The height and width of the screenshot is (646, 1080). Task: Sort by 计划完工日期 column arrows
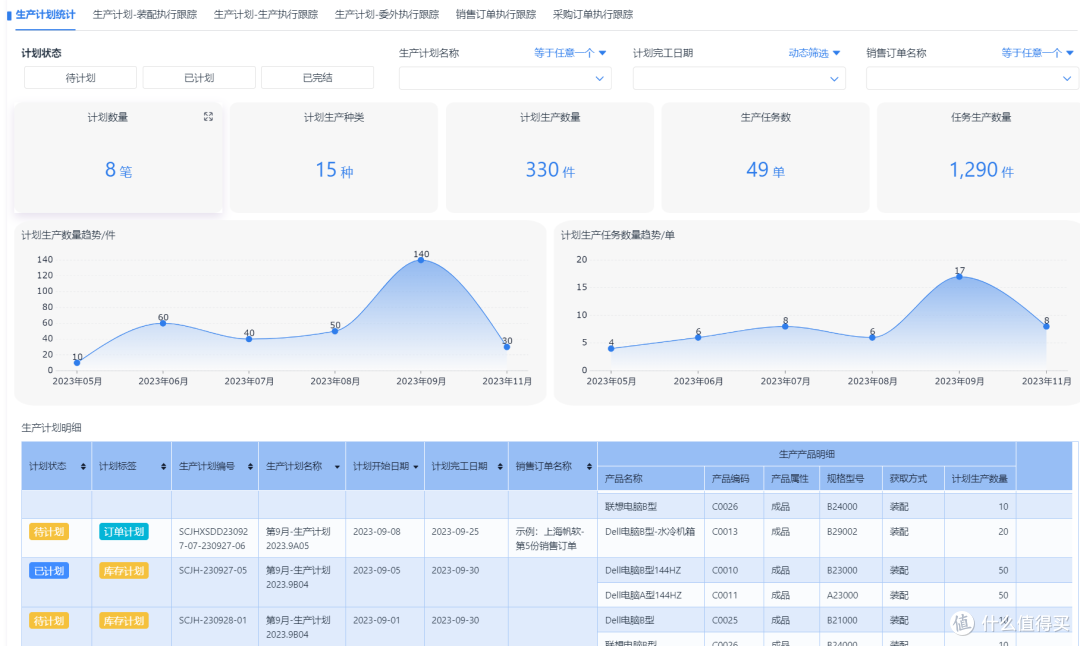(500, 466)
